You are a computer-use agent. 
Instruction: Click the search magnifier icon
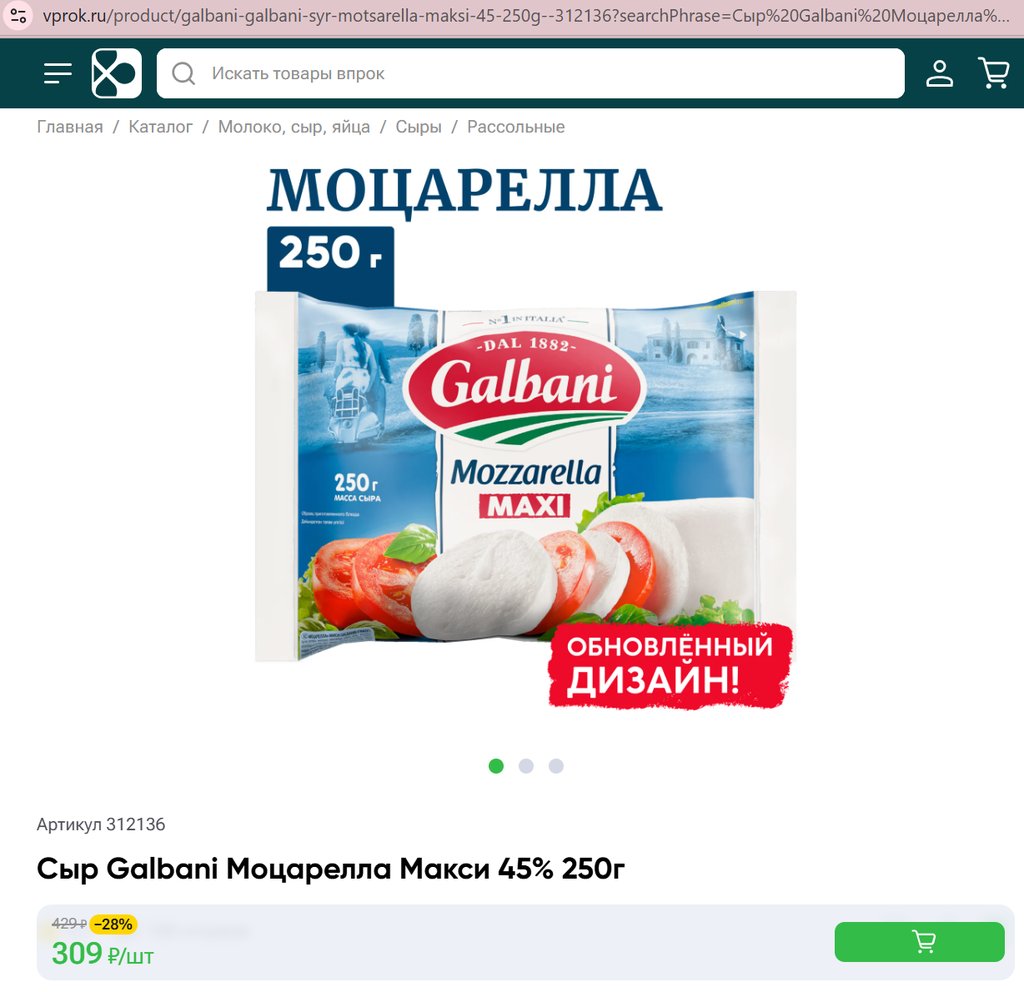184,73
